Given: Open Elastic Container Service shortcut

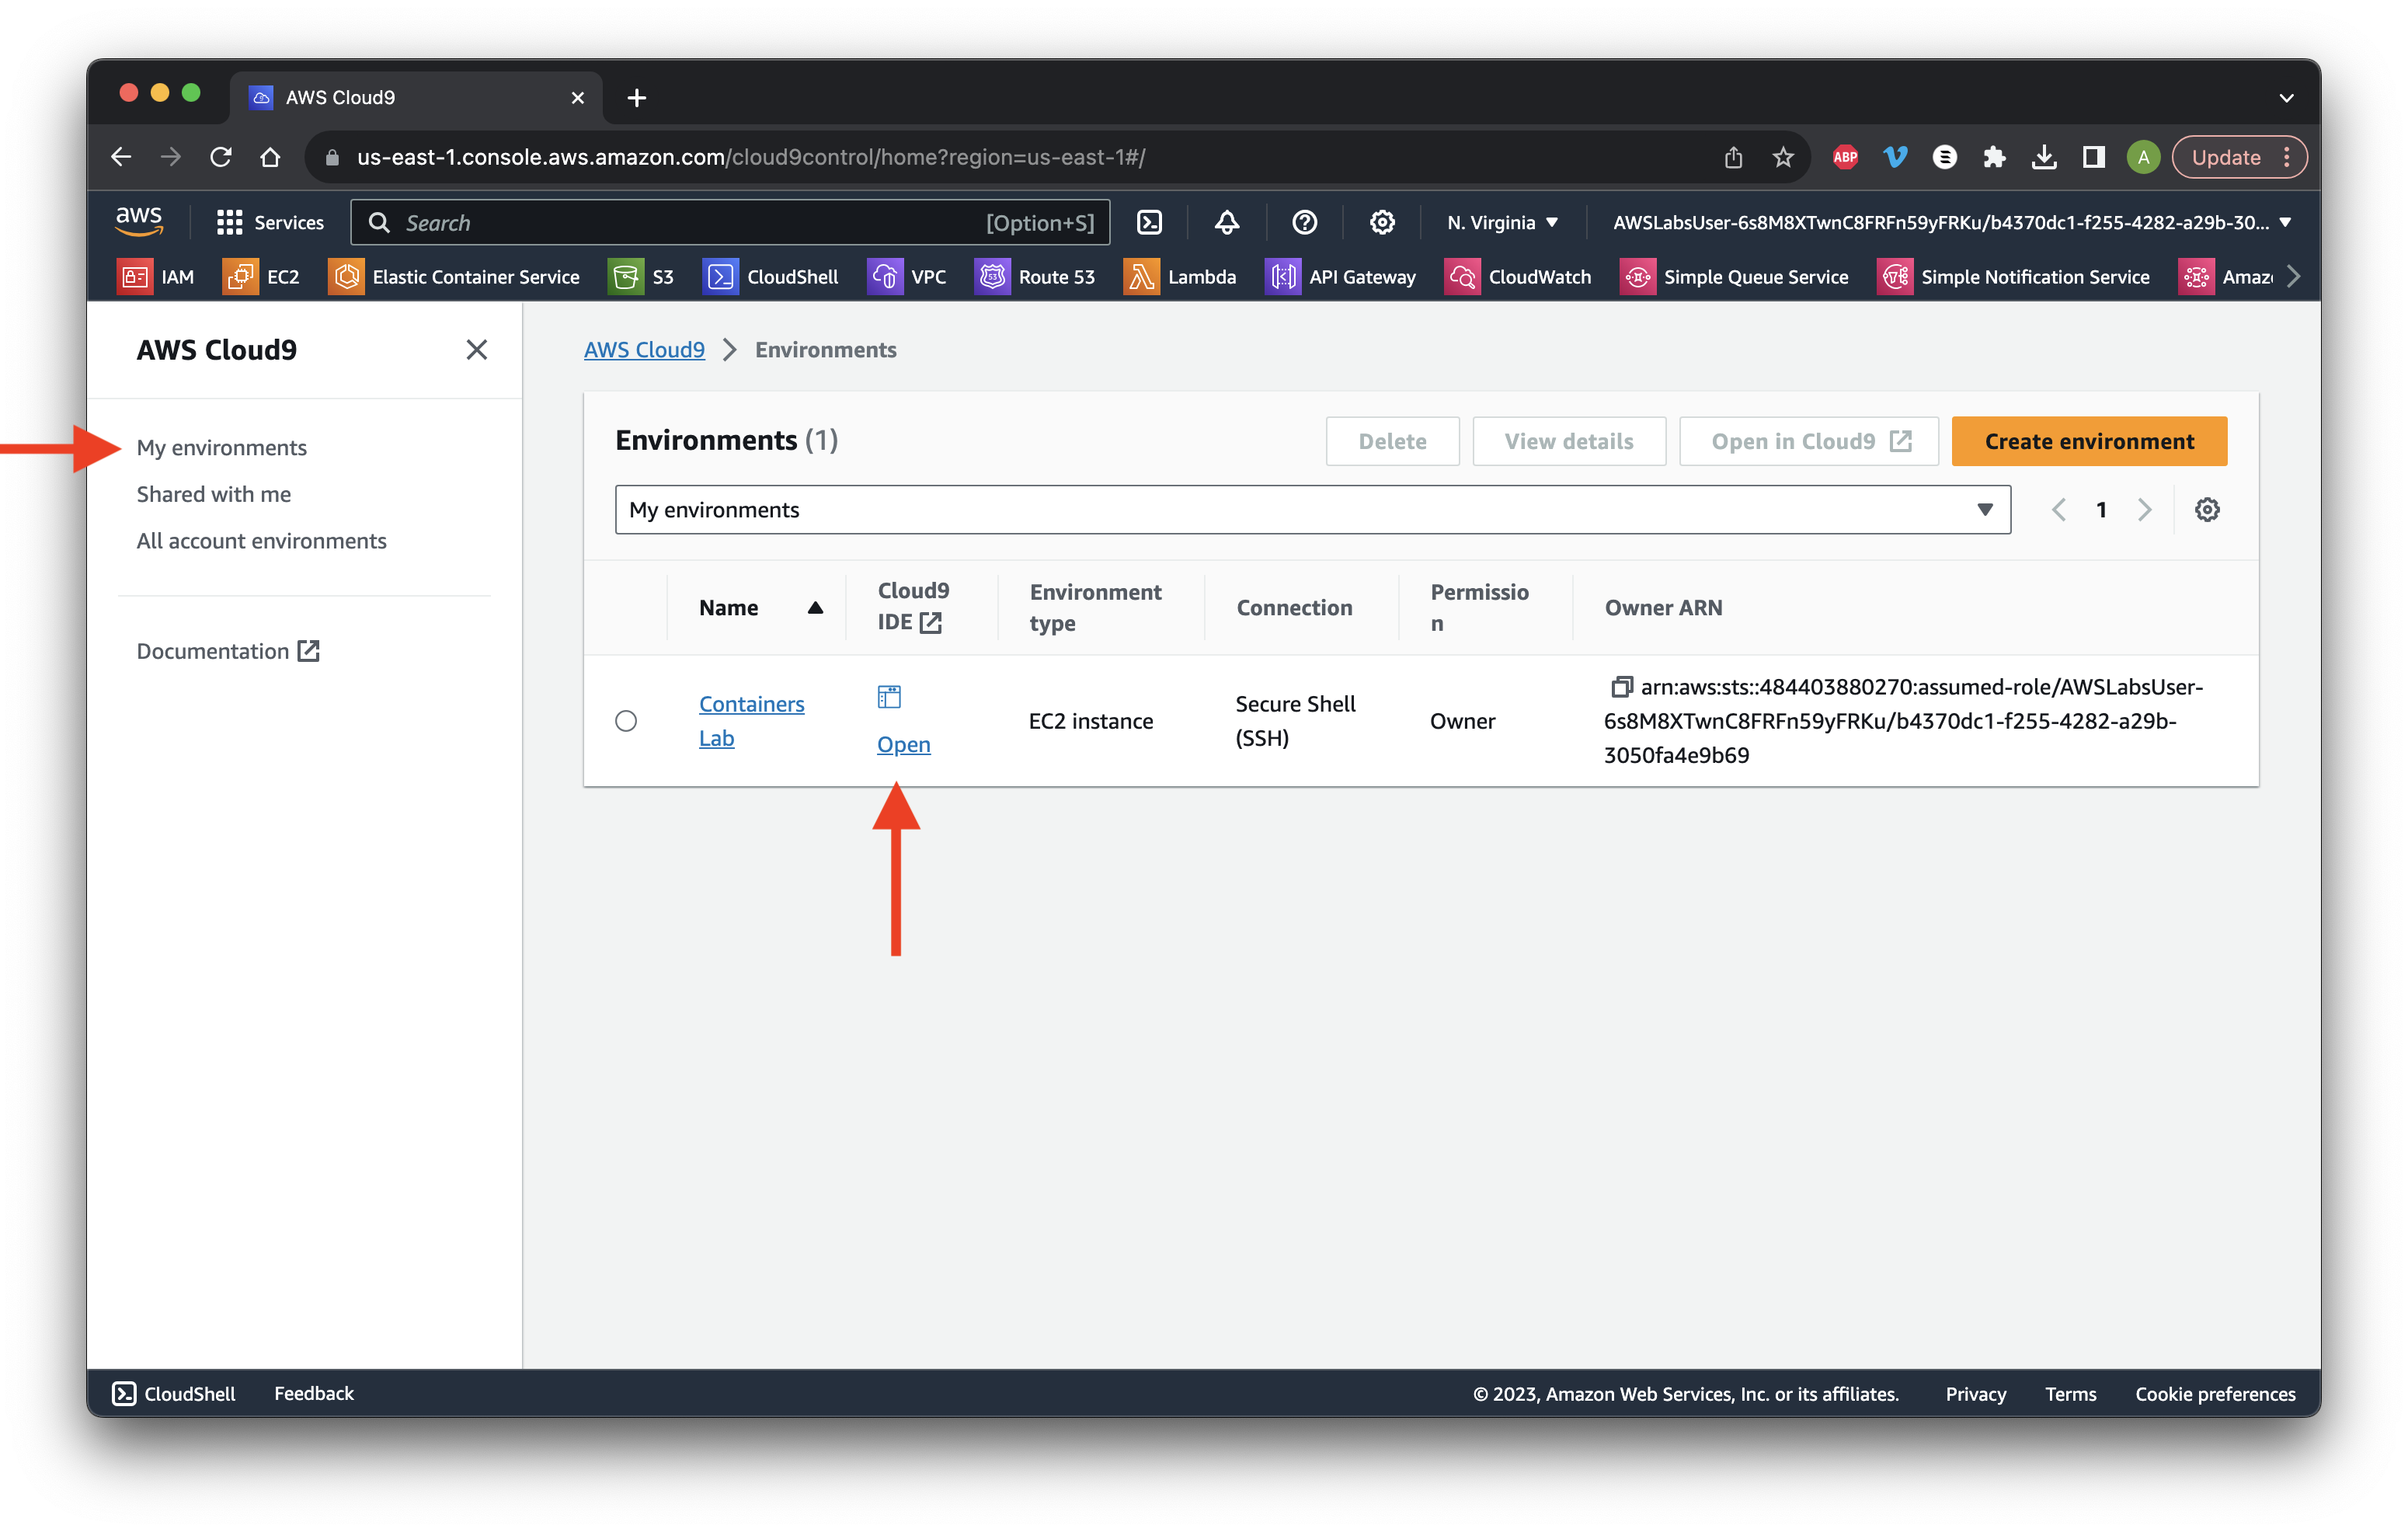Looking at the screenshot, I should (x=454, y=277).
